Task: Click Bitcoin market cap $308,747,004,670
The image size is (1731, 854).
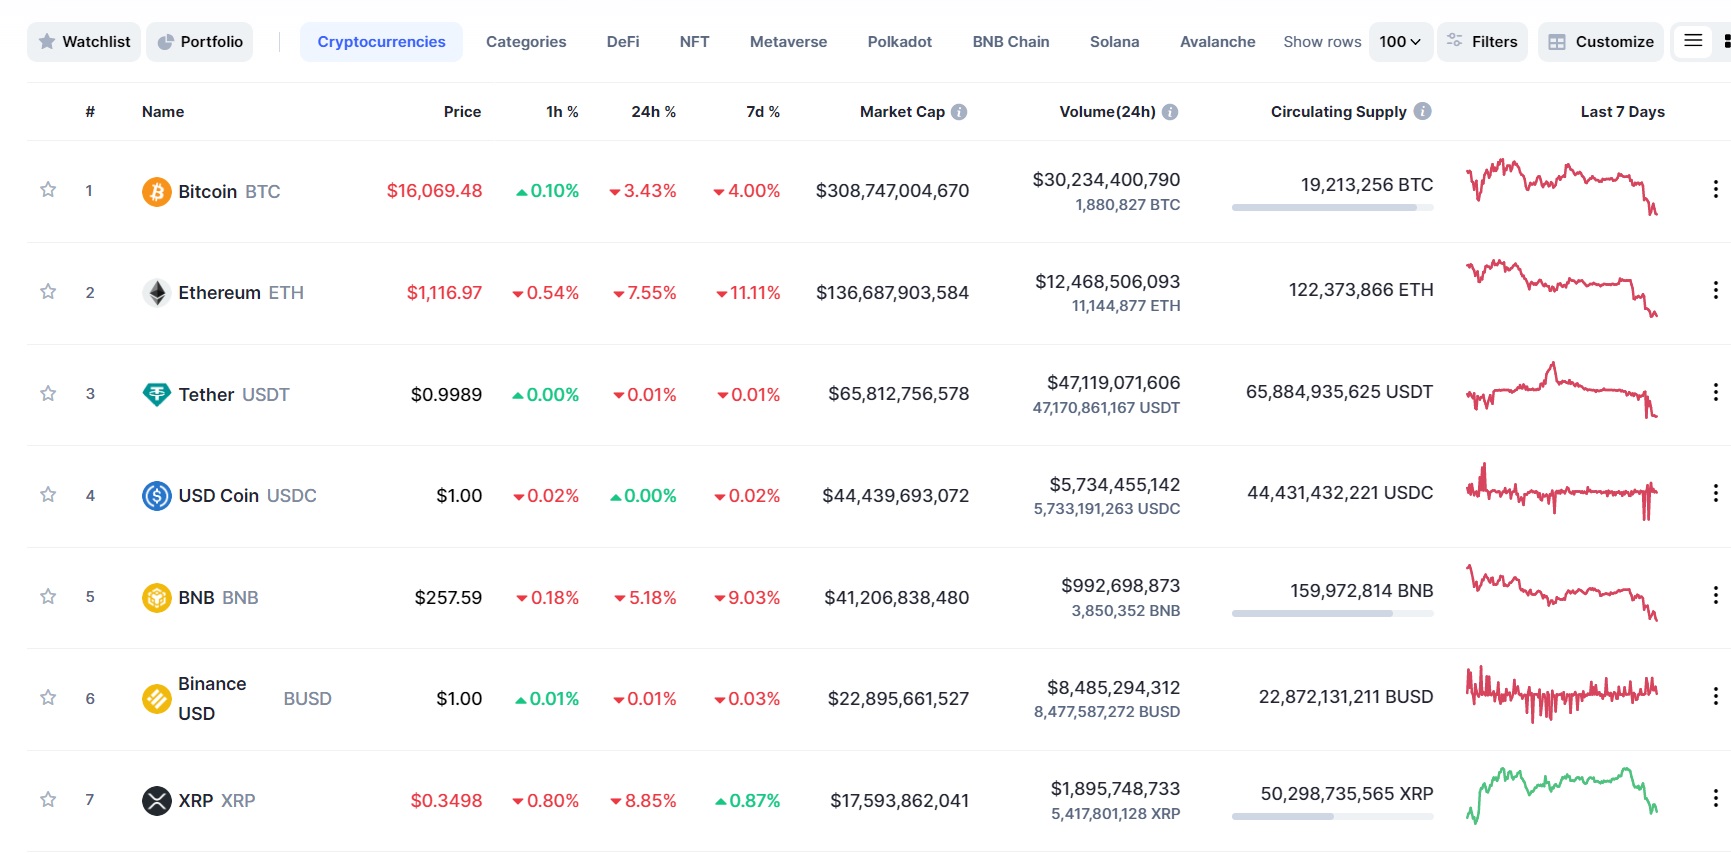Action: coord(892,191)
